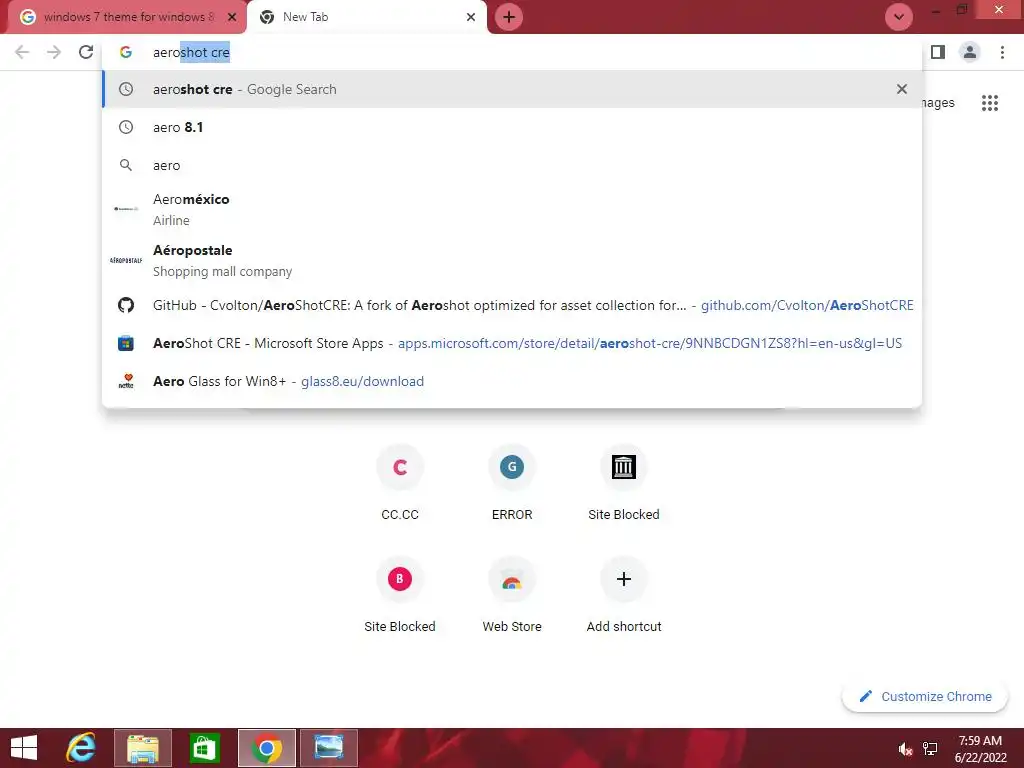
Task: Open the Site Blocked shortcut with B icon
Action: 400,594
